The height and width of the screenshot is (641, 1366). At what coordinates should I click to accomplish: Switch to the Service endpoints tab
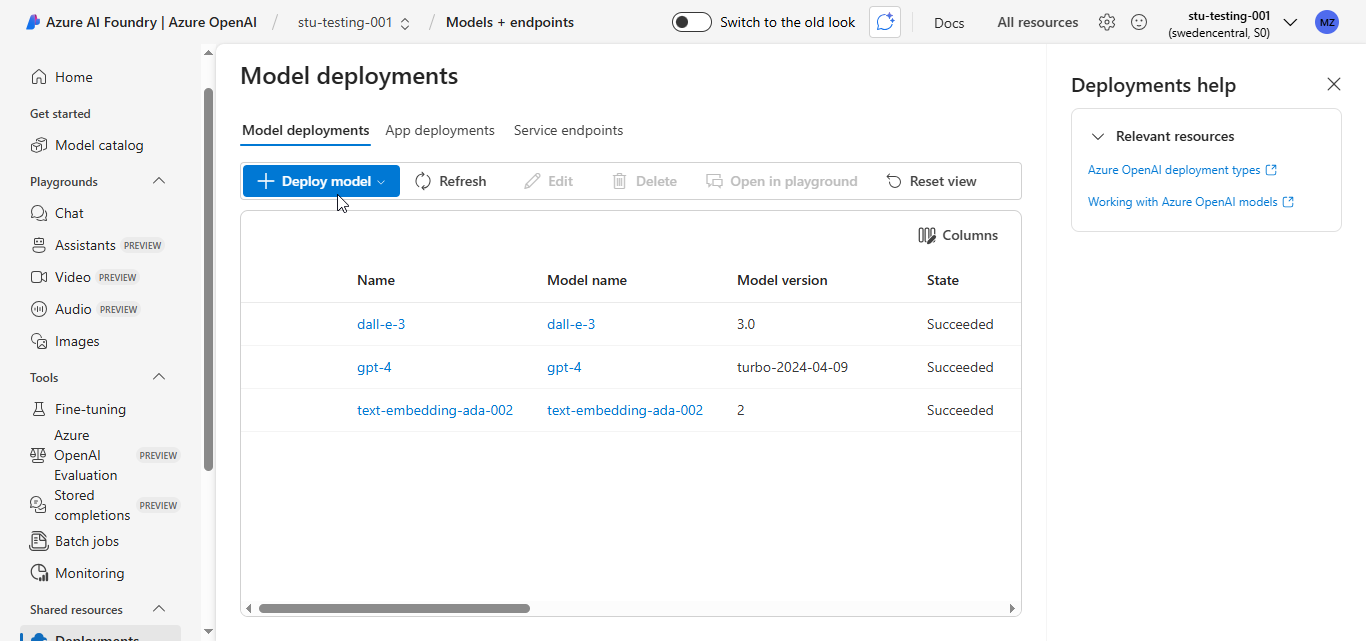coord(568,130)
